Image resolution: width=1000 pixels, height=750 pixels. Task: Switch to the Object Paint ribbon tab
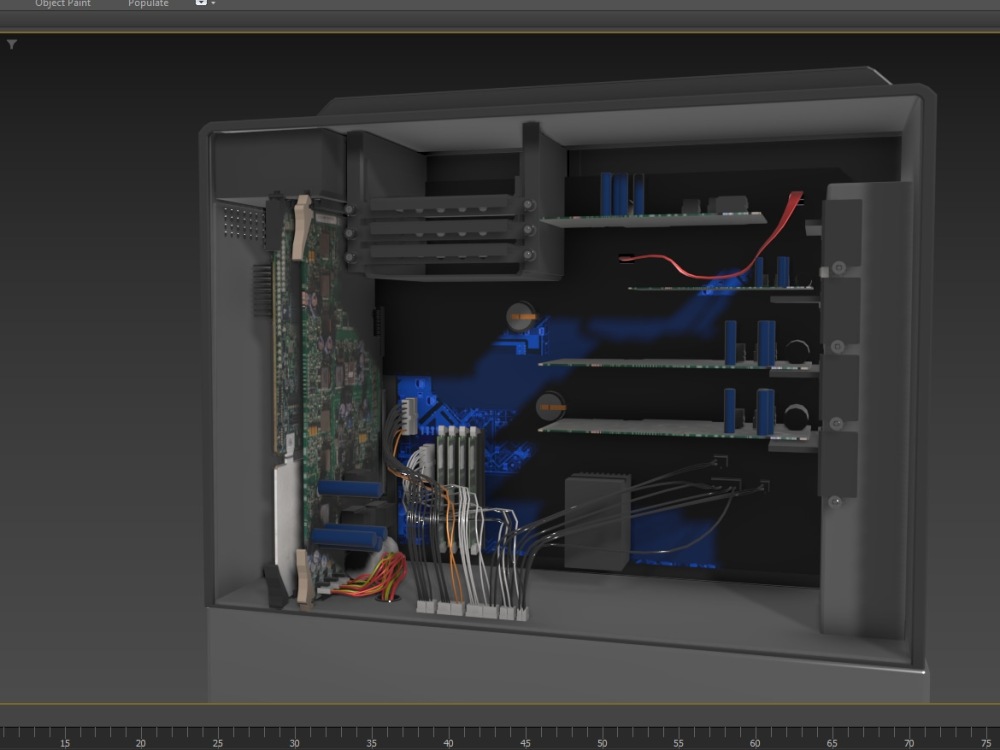[62, 4]
